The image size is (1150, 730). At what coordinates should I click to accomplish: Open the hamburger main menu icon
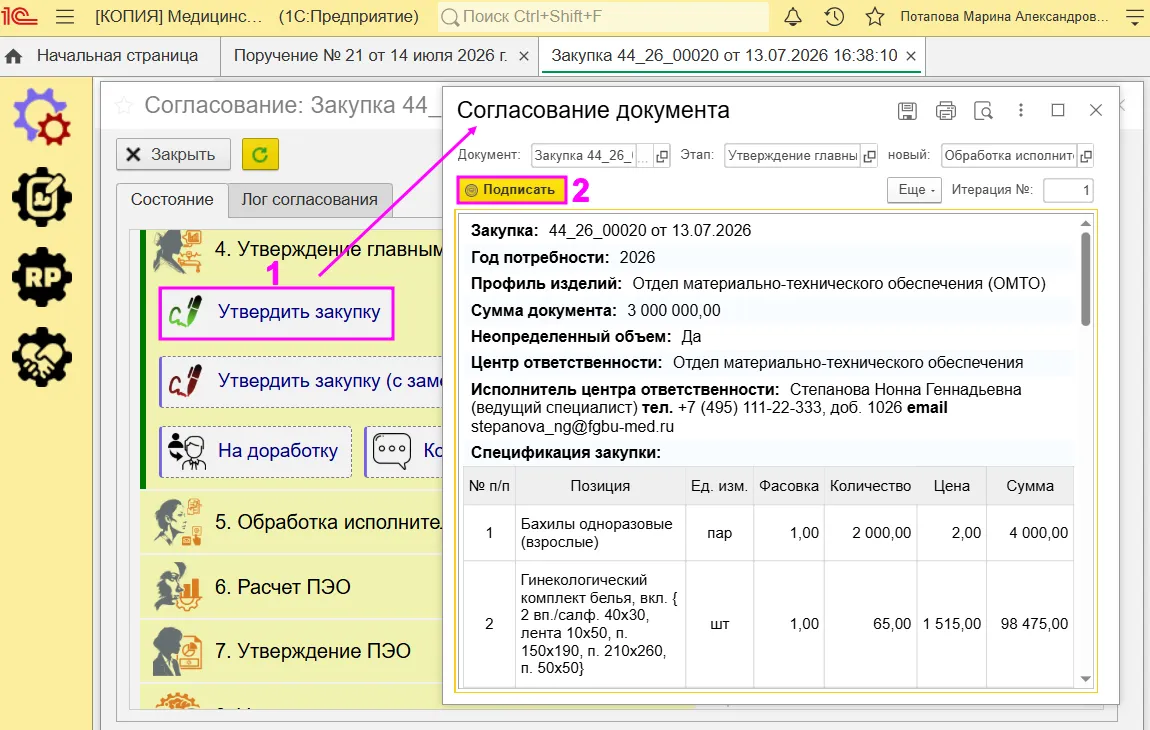[x=65, y=16]
